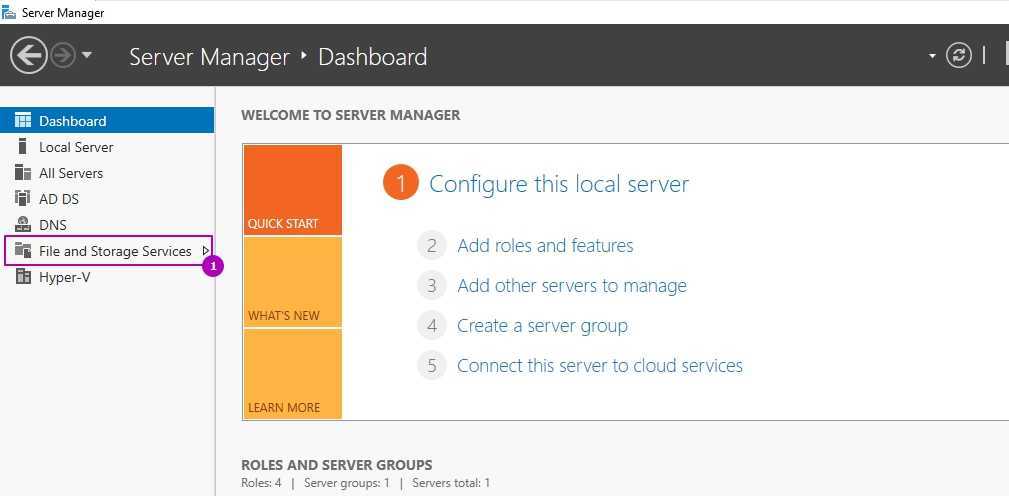Switch to the Quick Start tile
This screenshot has height=496, width=1009.
point(292,190)
